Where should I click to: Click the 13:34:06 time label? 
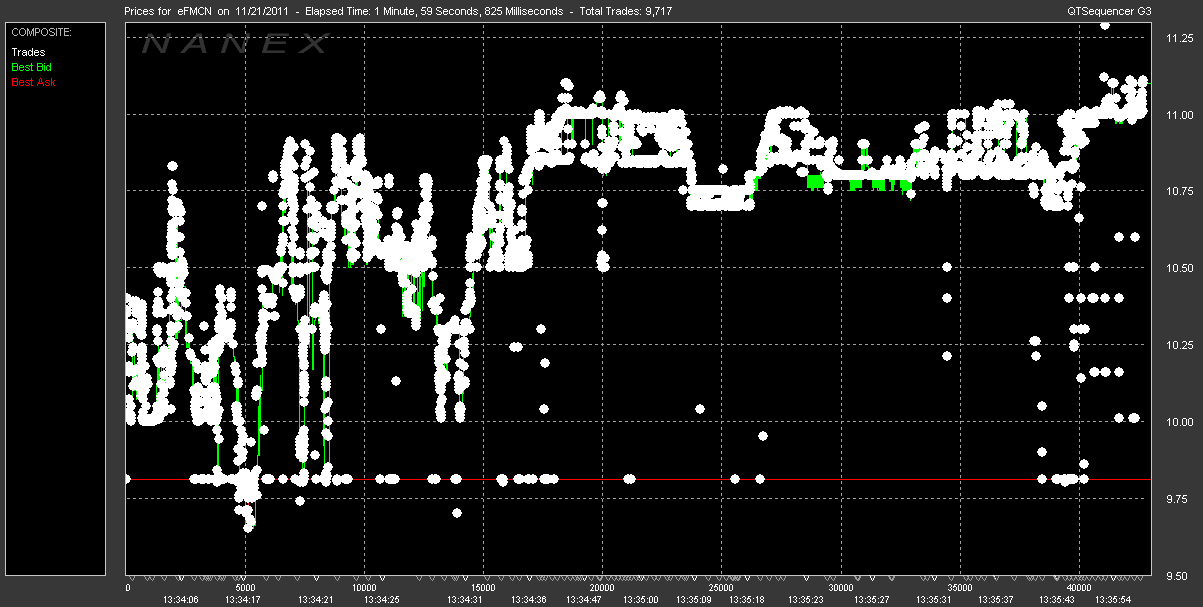coord(180,600)
